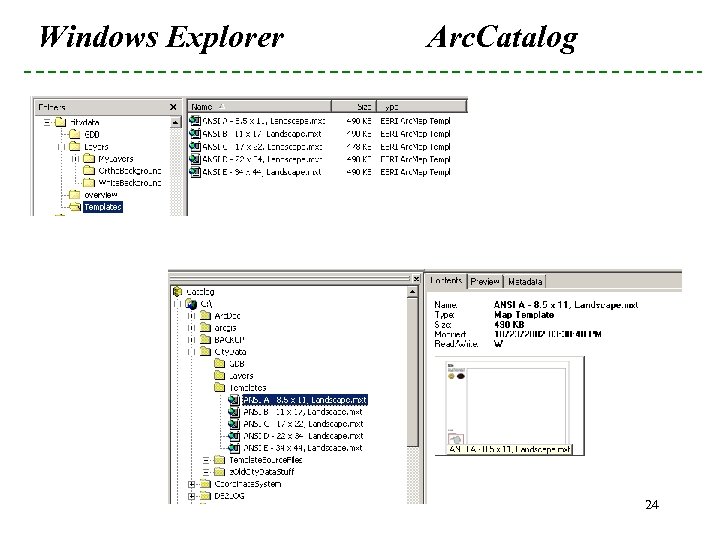
Task: Switch to the Preview tab
Action: pyautogui.click(x=485, y=281)
